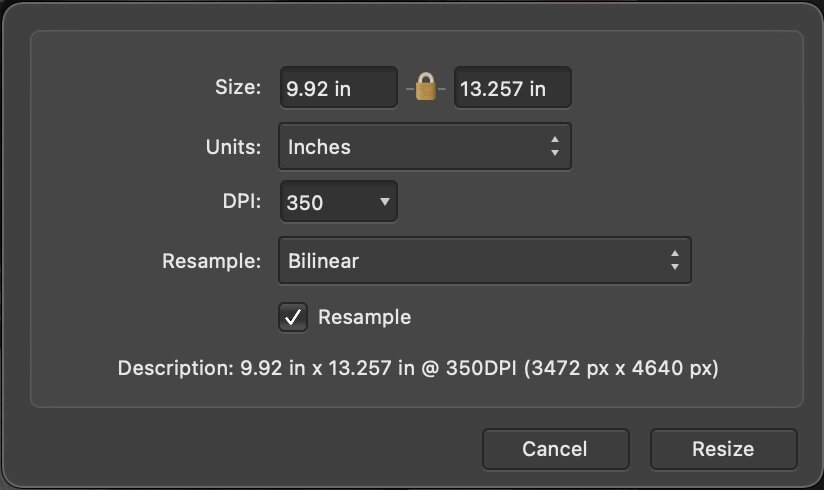
Task: Confirm with the Resize button
Action: coord(723,449)
